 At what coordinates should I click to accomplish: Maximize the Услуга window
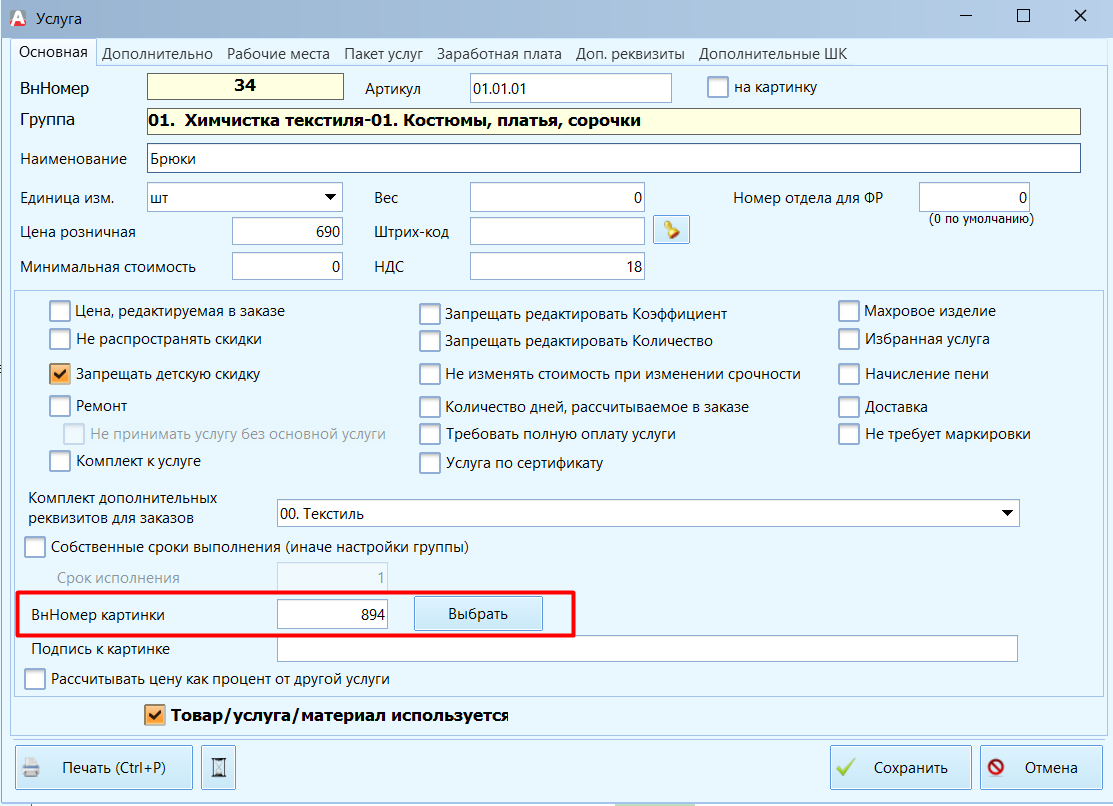tap(1023, 16)
